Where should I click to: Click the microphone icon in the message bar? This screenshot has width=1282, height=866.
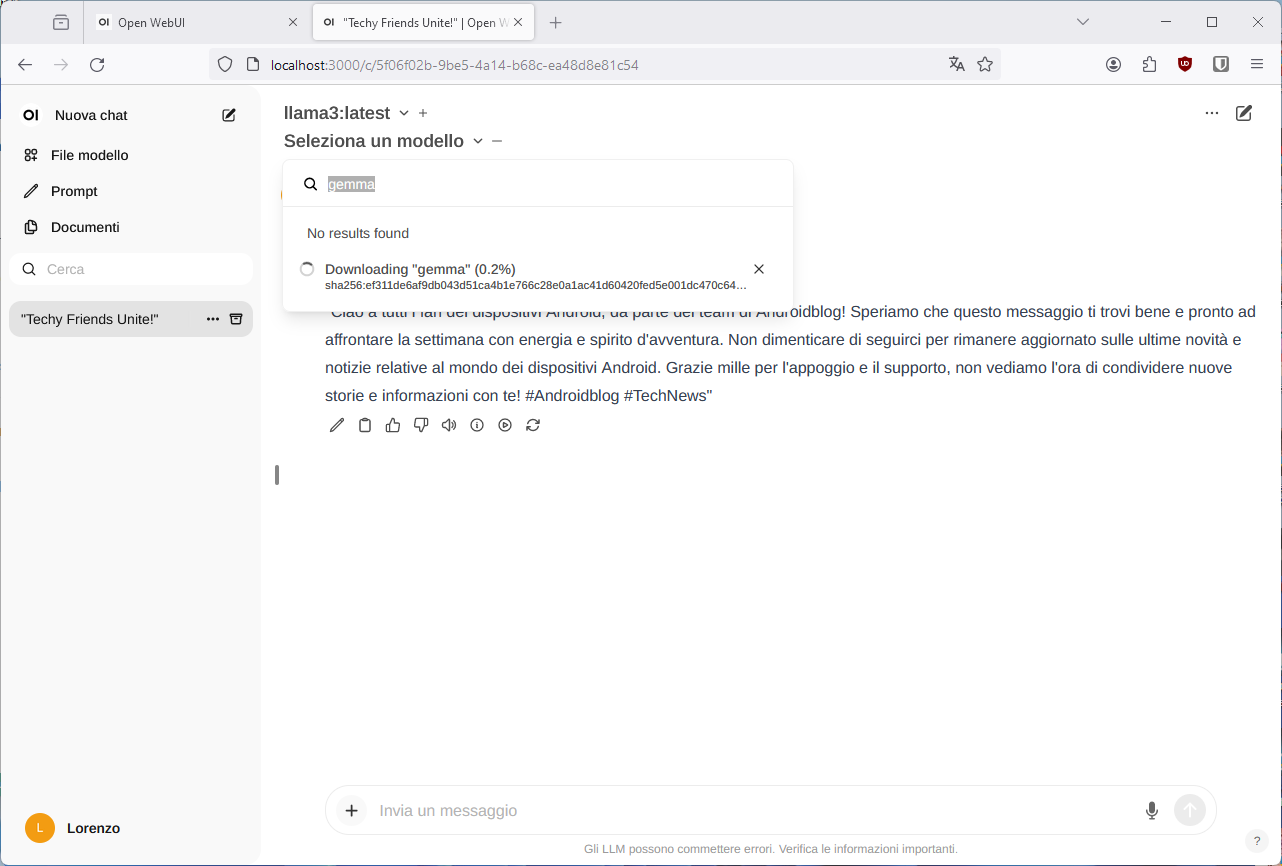tap(1151, 810)
